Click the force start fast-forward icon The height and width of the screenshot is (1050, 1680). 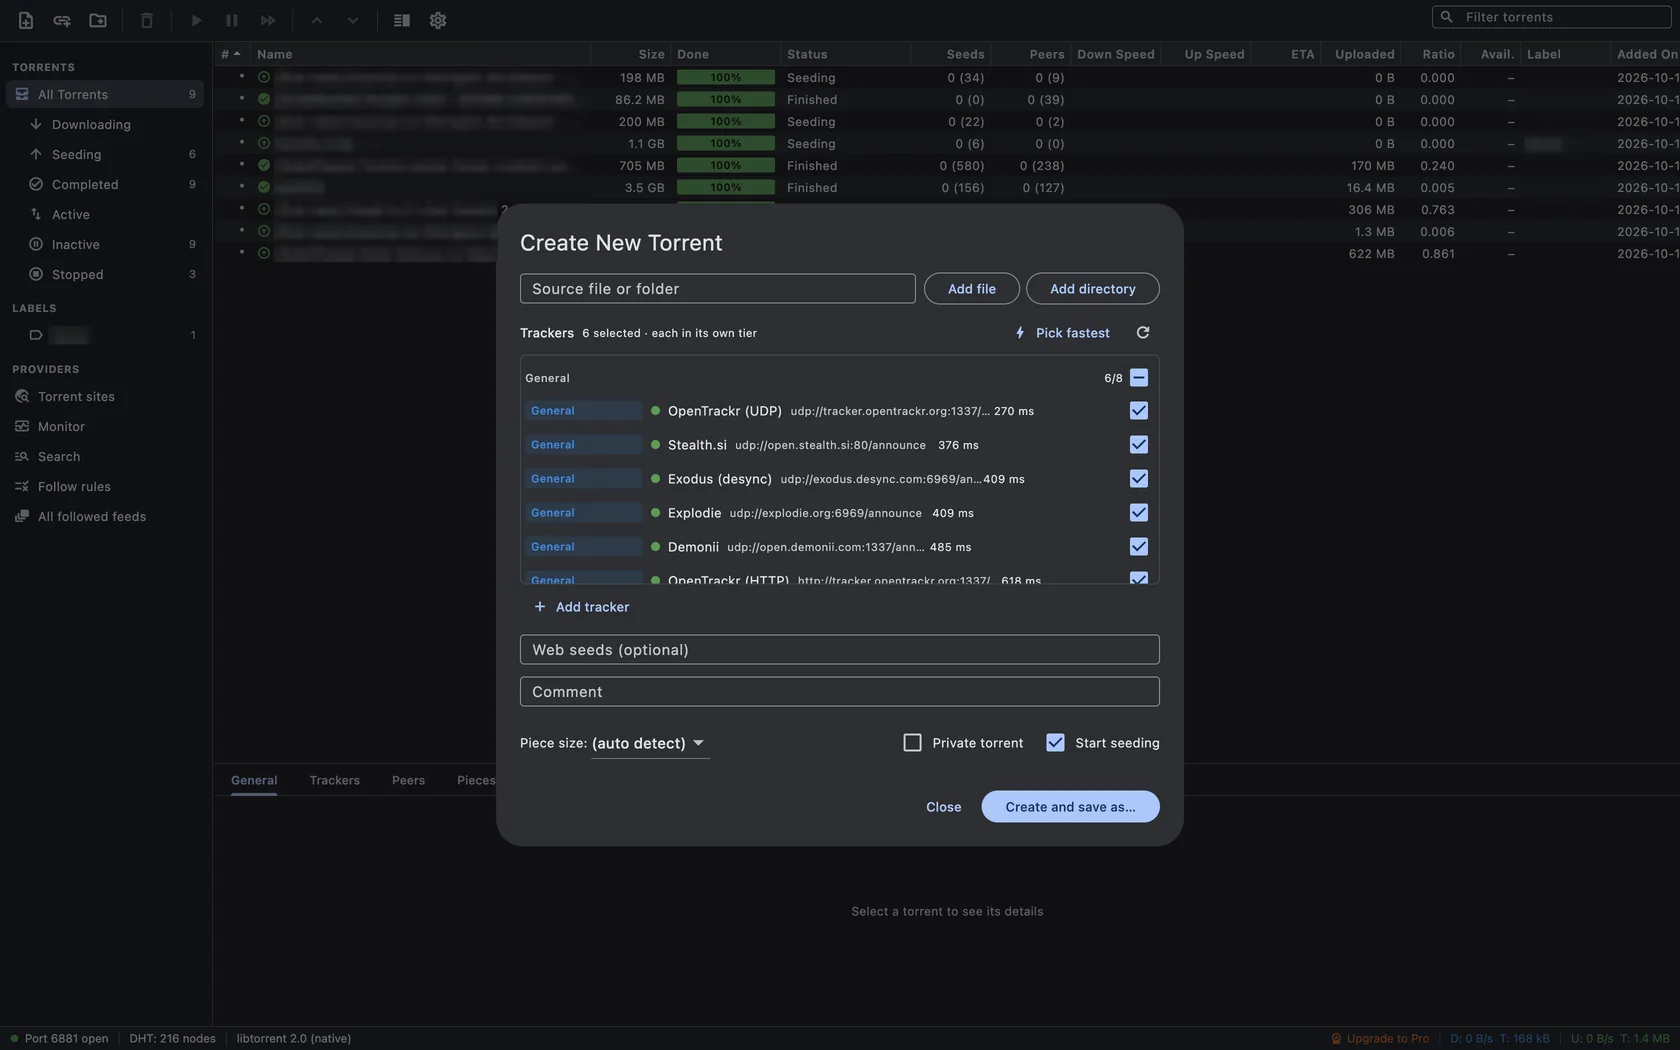268,20
